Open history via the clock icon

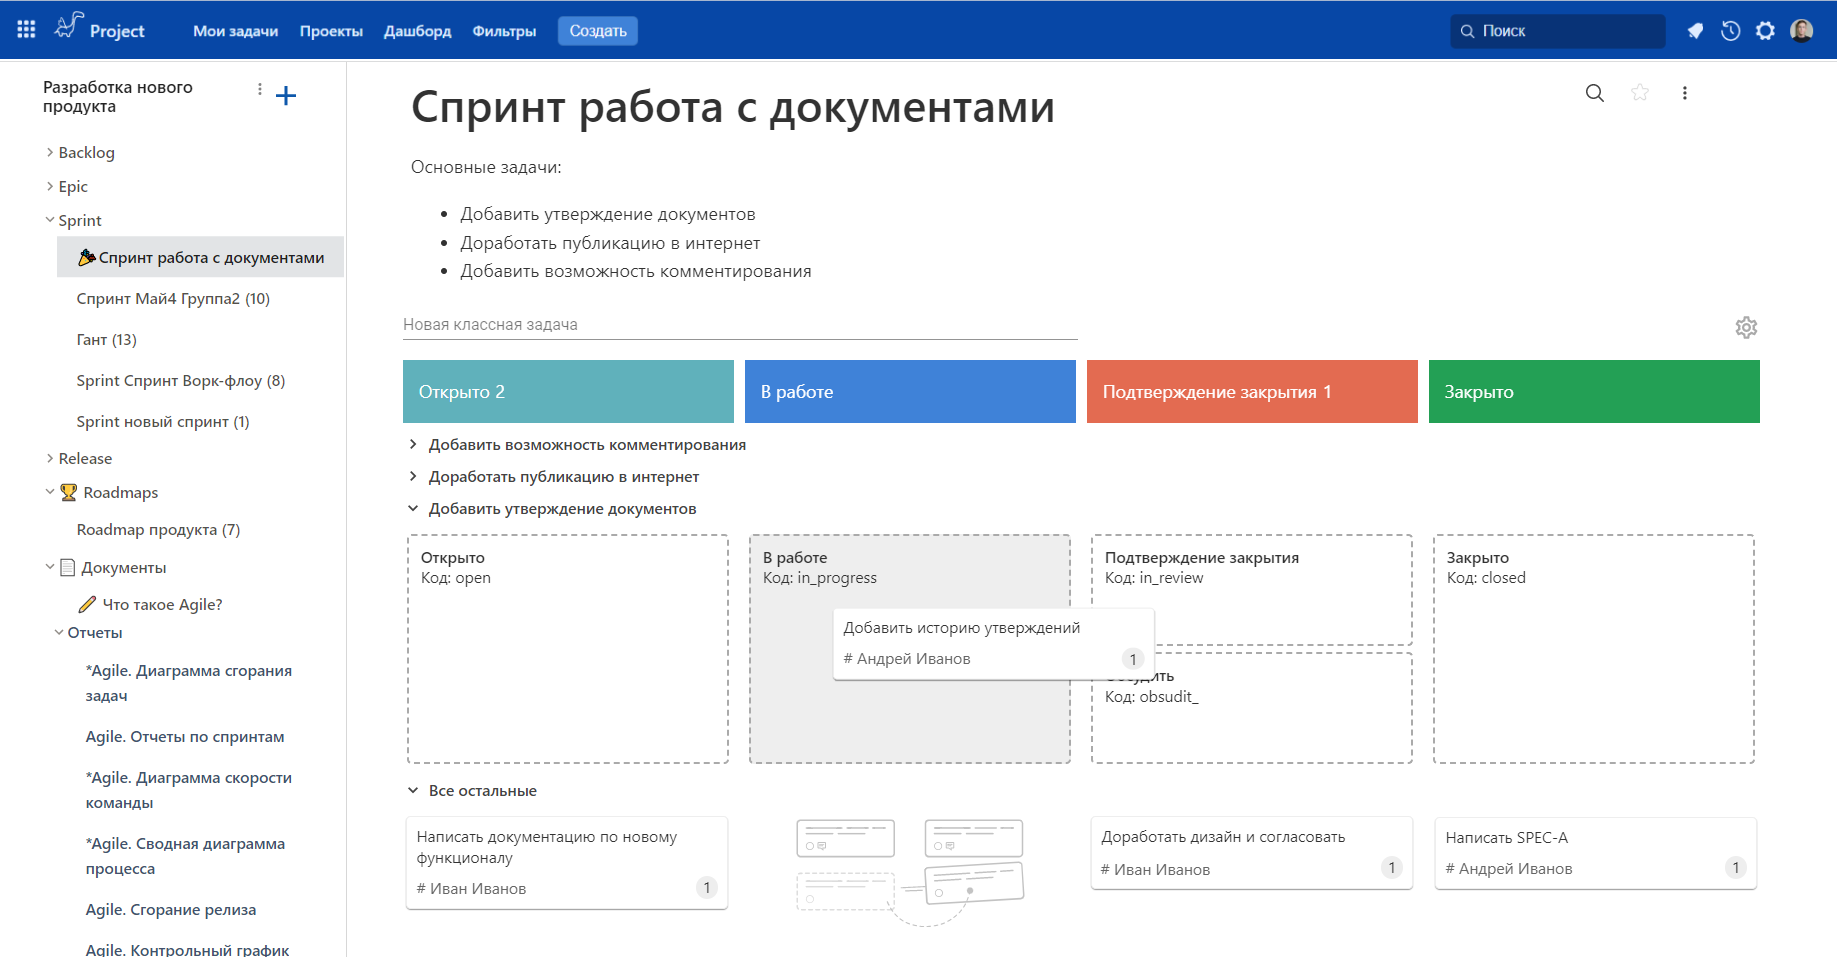(1731, 31)
